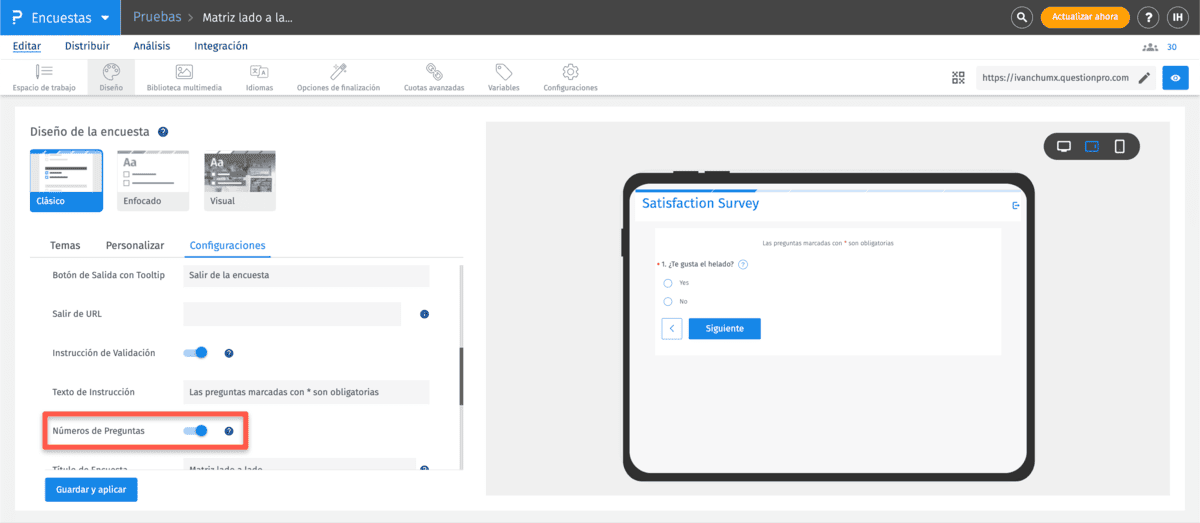
Task: Select the Diseño palette icon
Action: 111,71
